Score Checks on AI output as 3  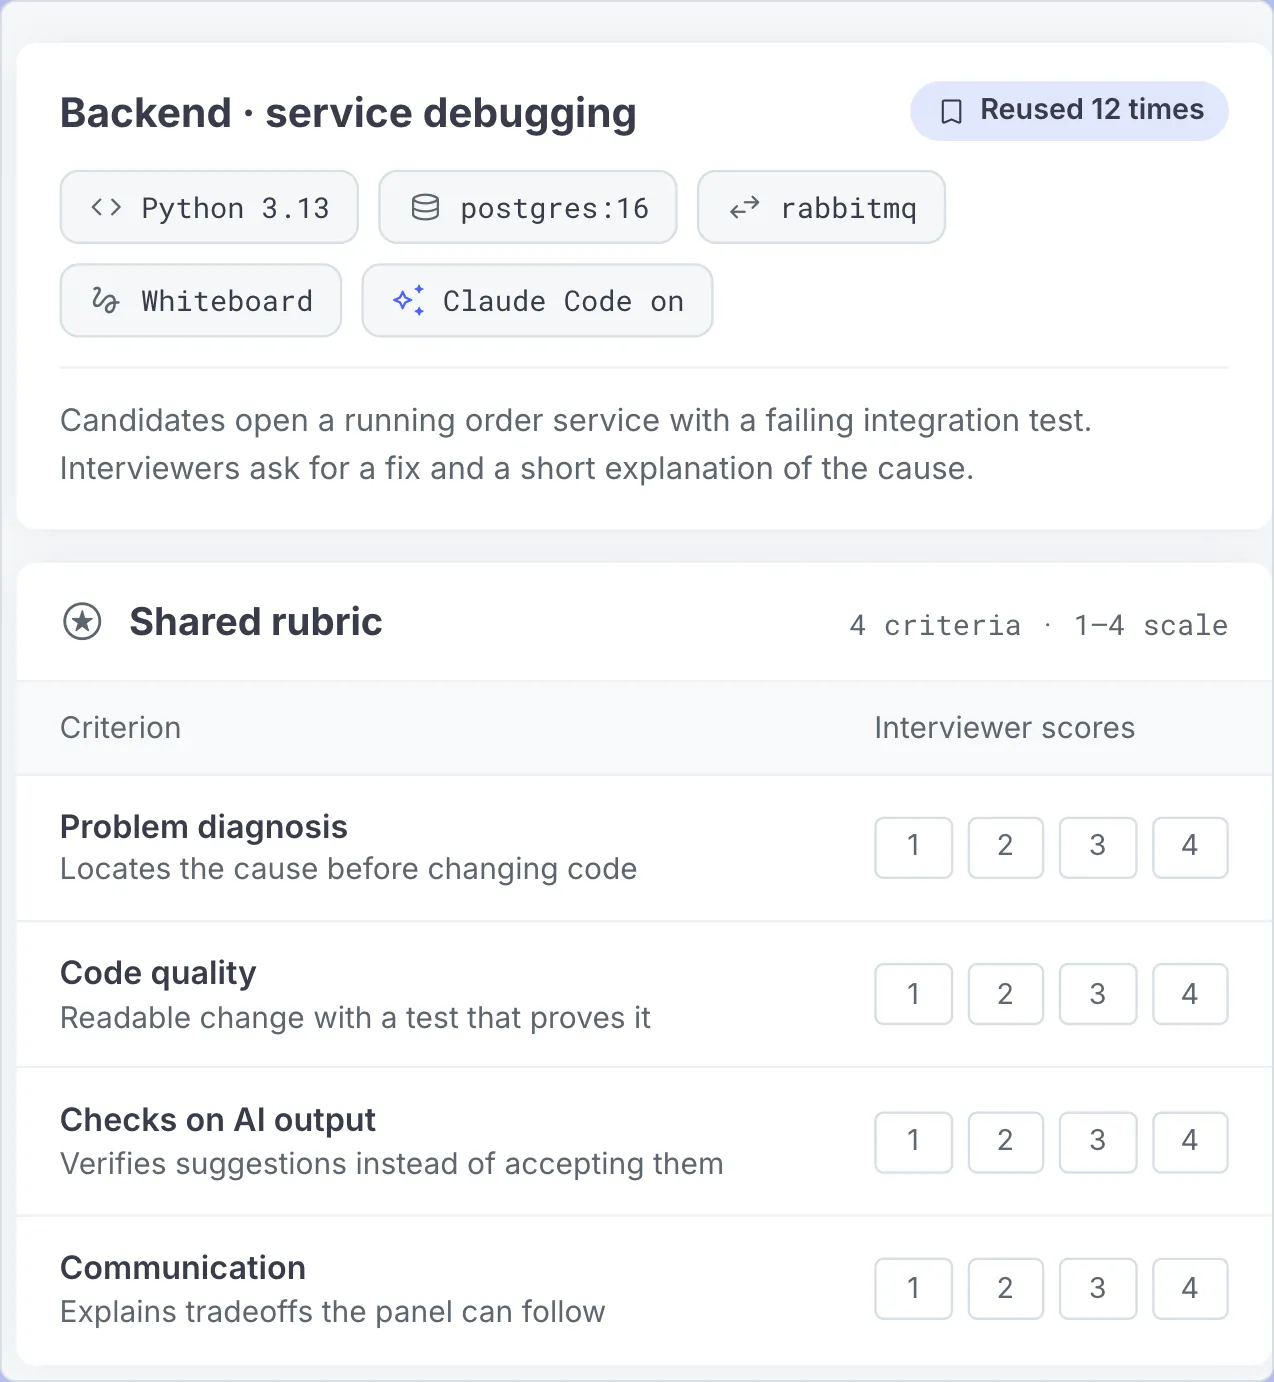[x=1098, y=1141]
